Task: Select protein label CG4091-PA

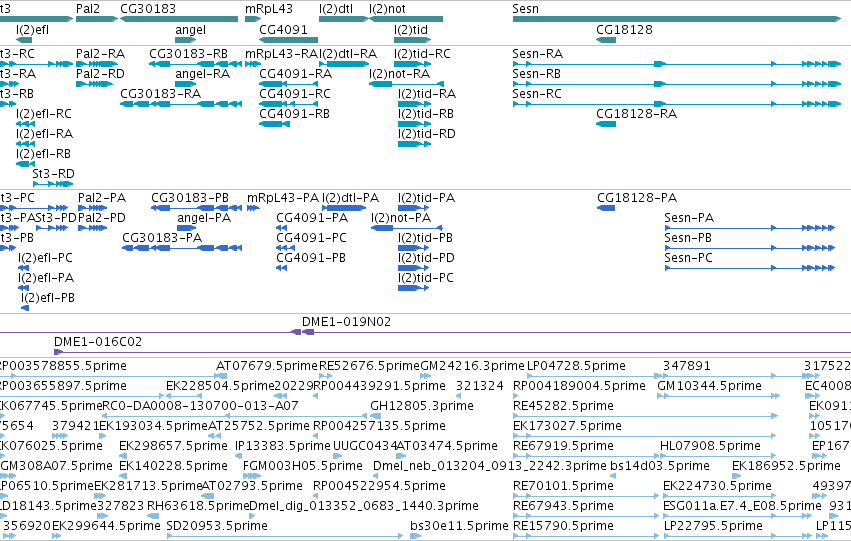Action: (312, 218)
